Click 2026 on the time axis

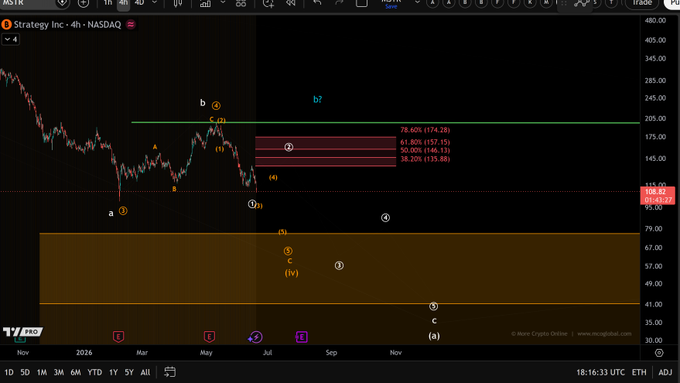[84, 352]
